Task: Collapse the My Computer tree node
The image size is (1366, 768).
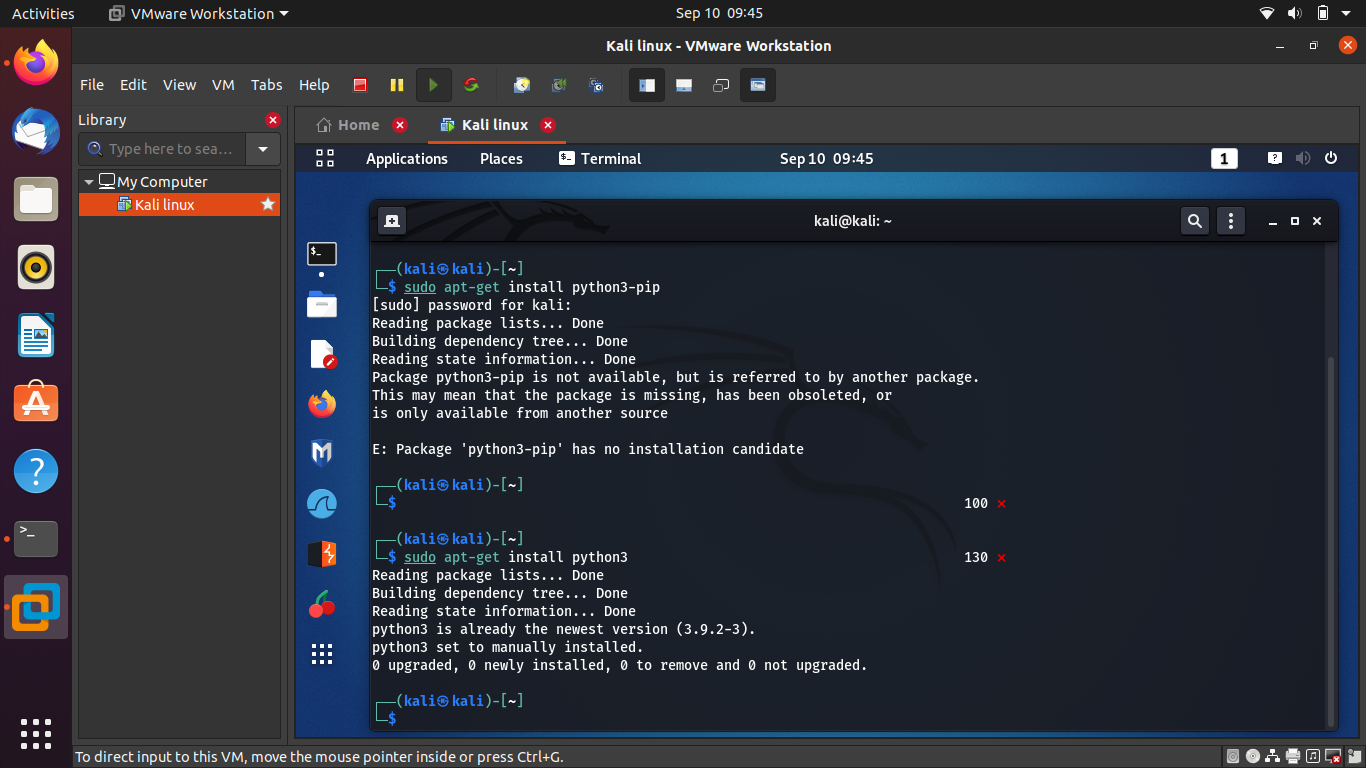Action: (89, 182)
